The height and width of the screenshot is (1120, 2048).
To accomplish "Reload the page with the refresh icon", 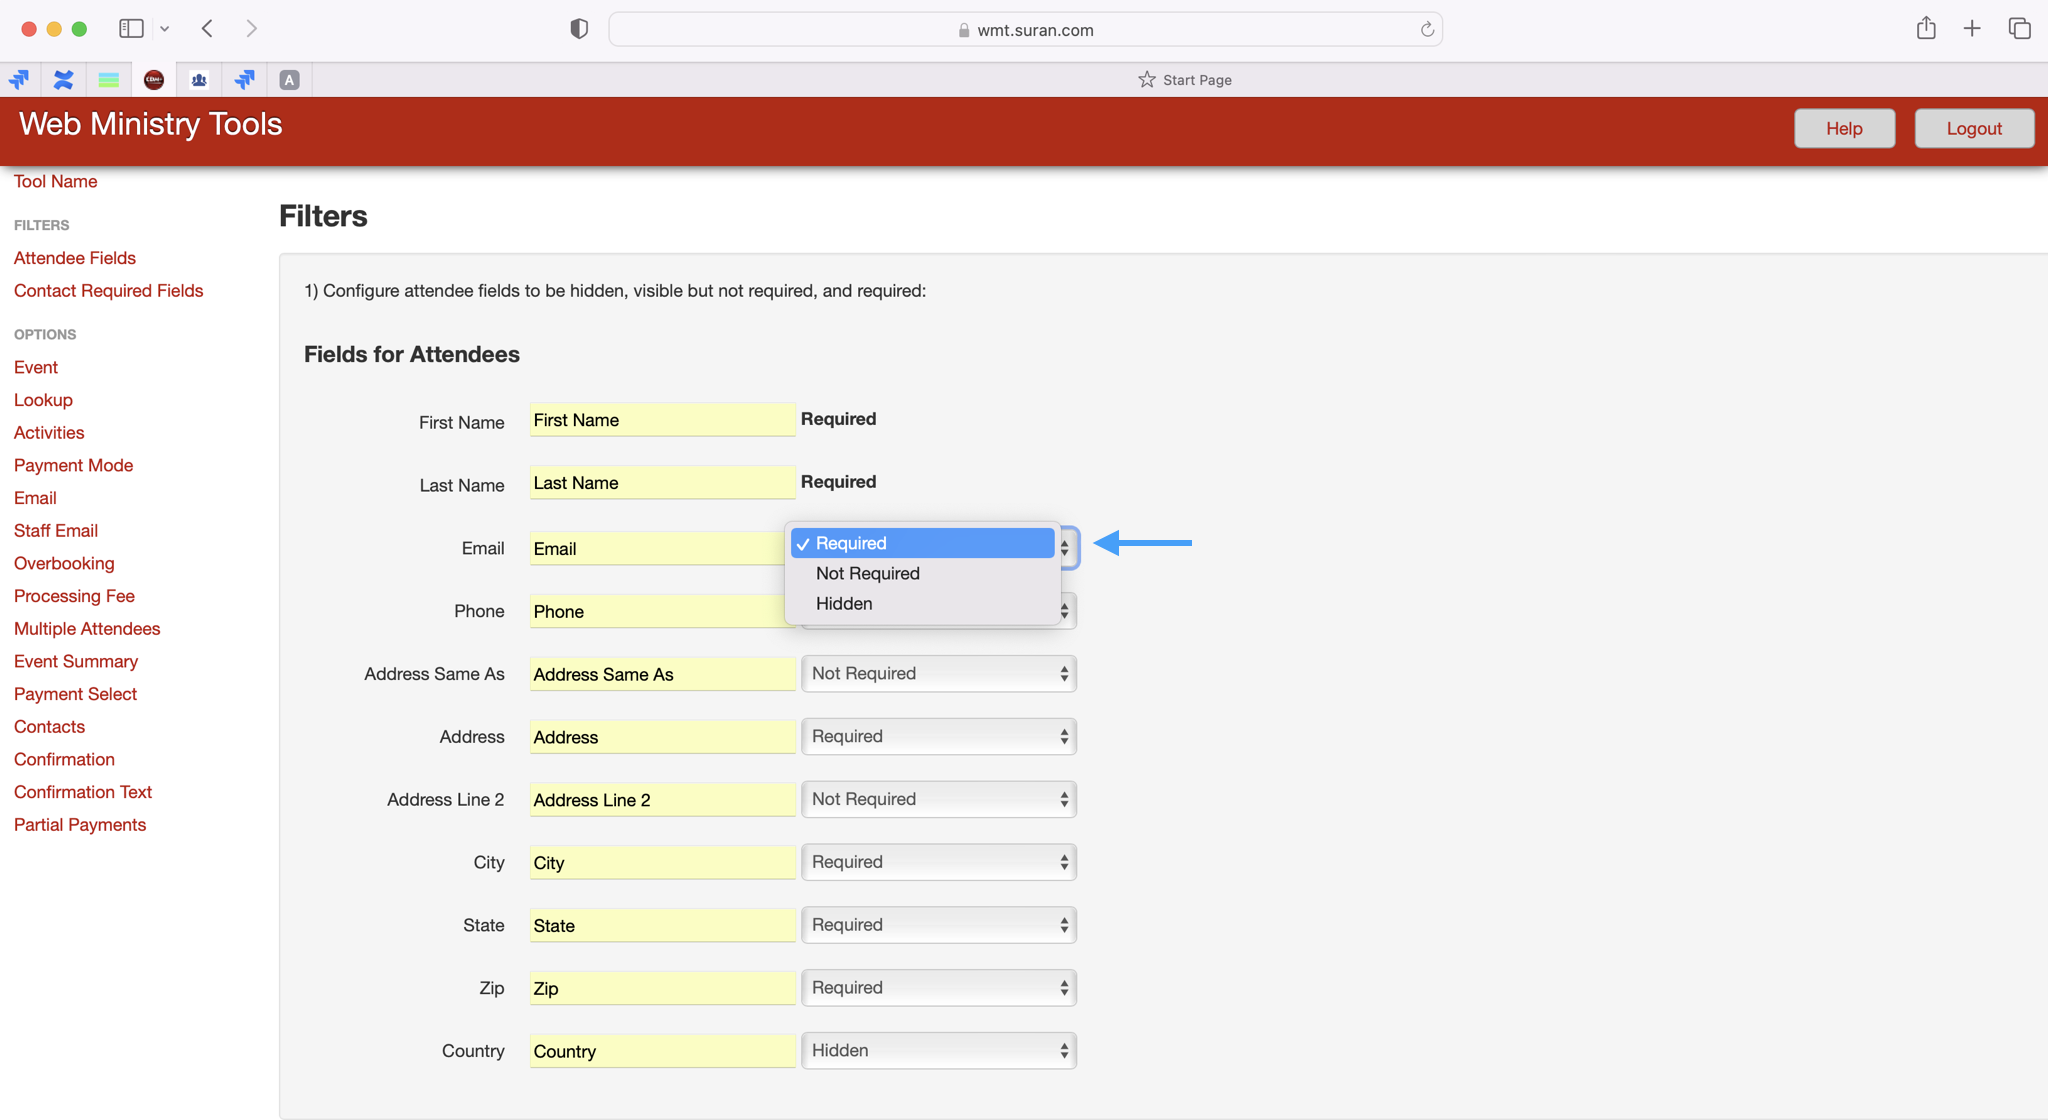I will click(1427, 30).
